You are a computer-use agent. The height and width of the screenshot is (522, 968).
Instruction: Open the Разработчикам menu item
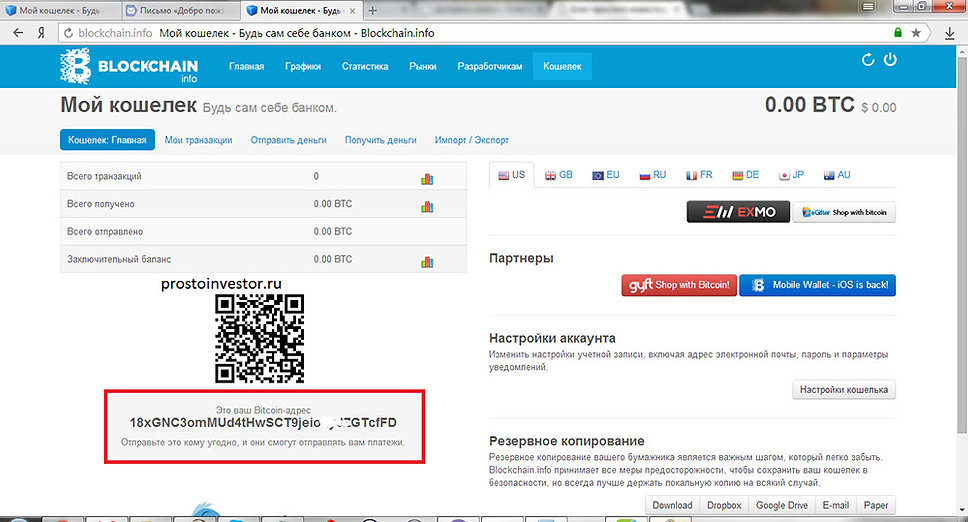(x=490, y=67)
